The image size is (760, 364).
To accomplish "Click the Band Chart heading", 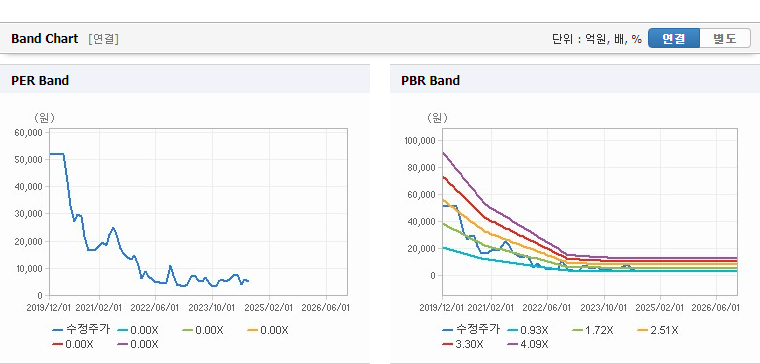I will (45, 39).
